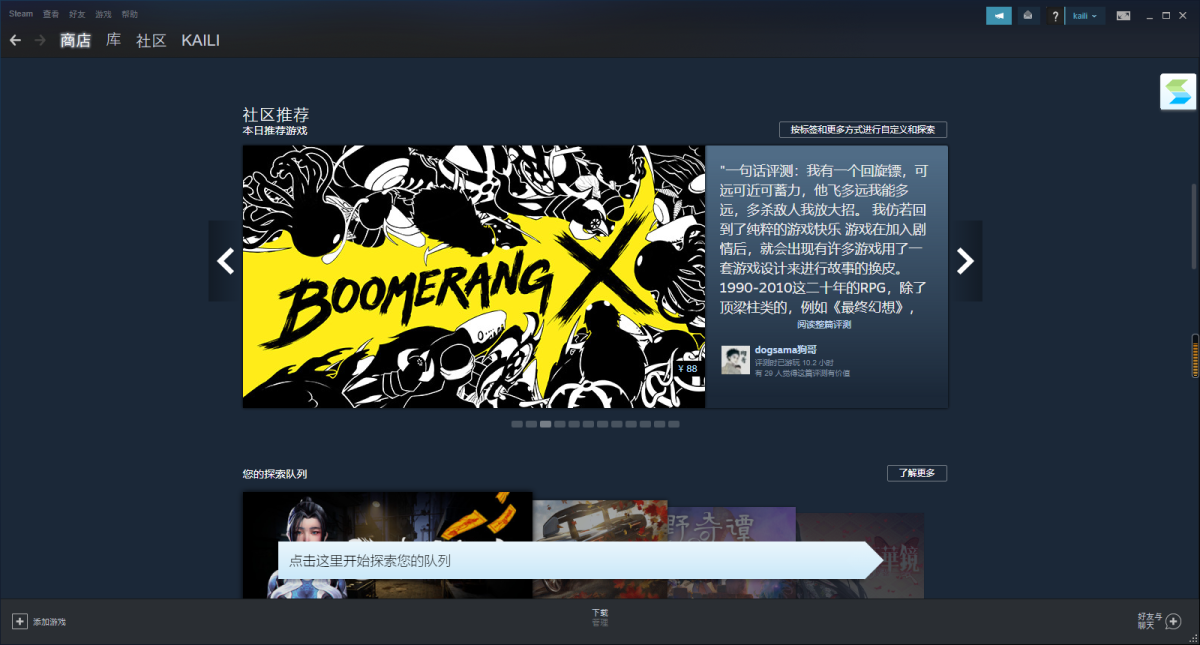Open dogsama reviewer avatar
1200x645 pixels.
pyautogui.click(x=735, y=360)
